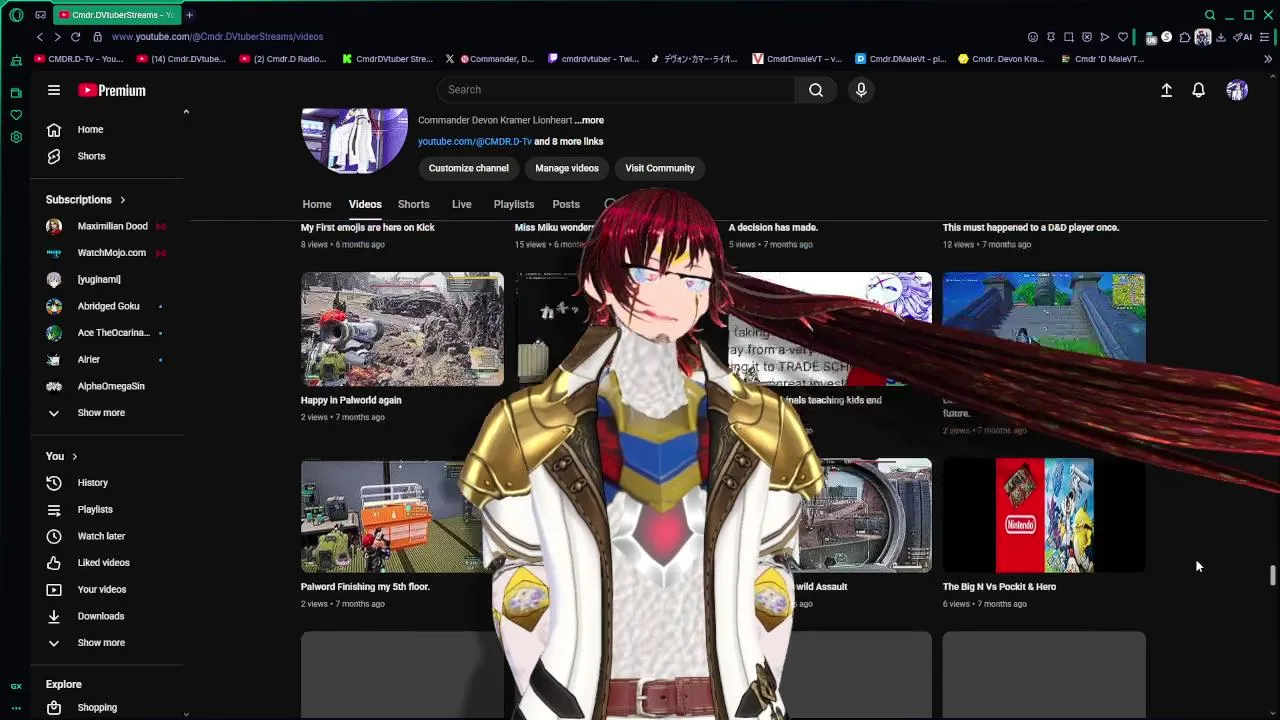Open 'A decision has made.' video title
The image size is (1280, 720).
773,227
